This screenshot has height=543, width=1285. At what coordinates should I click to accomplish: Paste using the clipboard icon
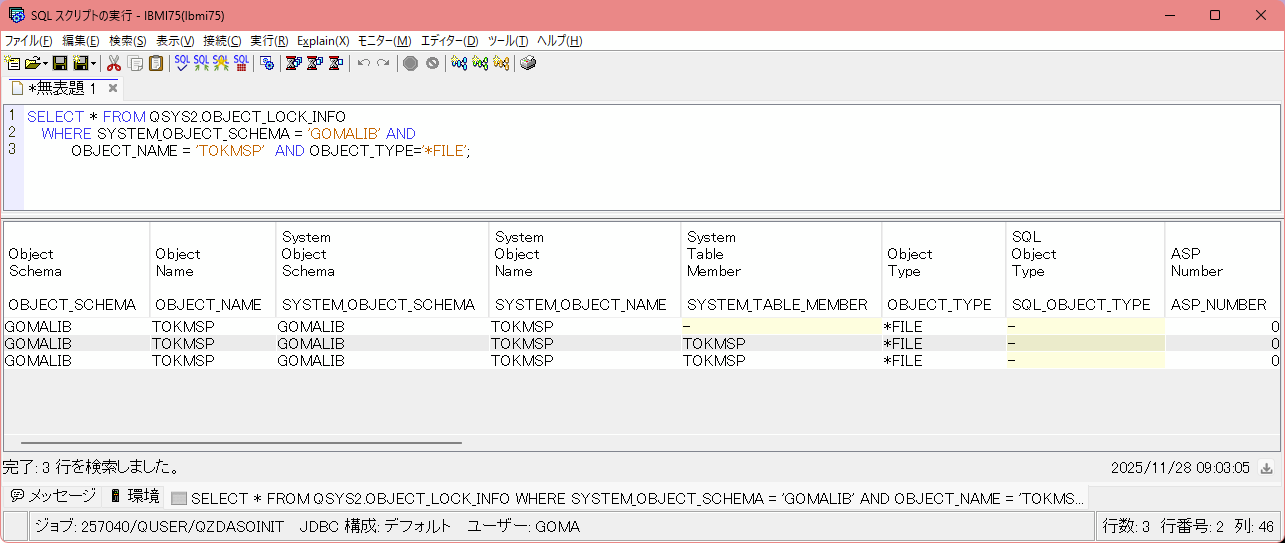[x=155, y=63]
